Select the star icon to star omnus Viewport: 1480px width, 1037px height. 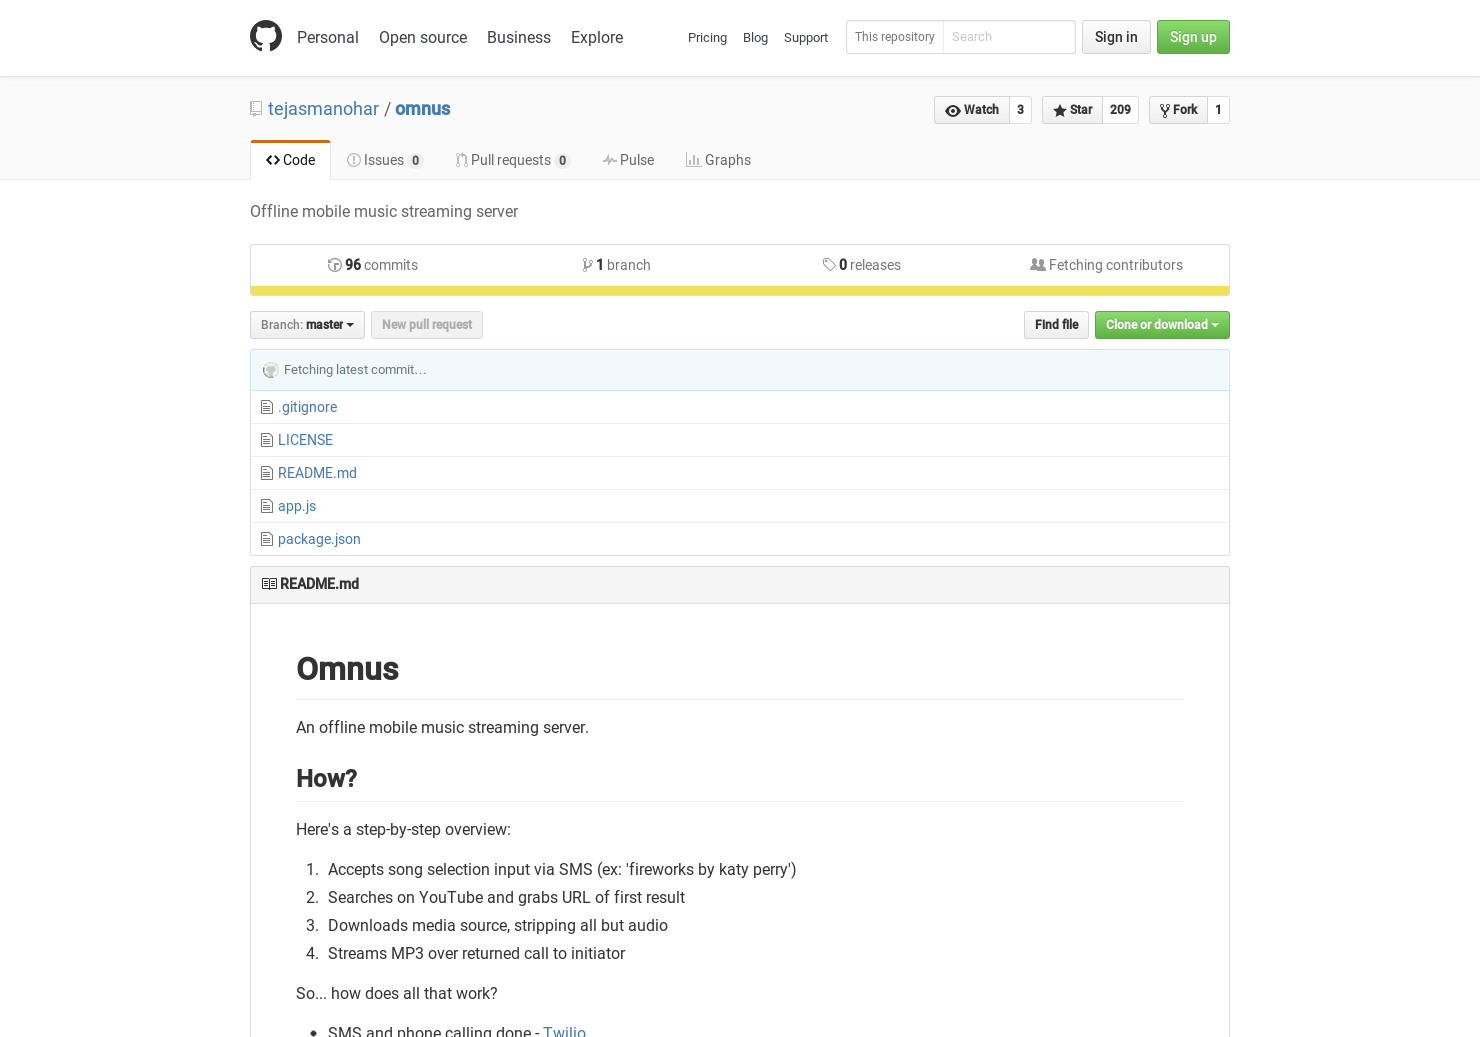point(1059,110)
